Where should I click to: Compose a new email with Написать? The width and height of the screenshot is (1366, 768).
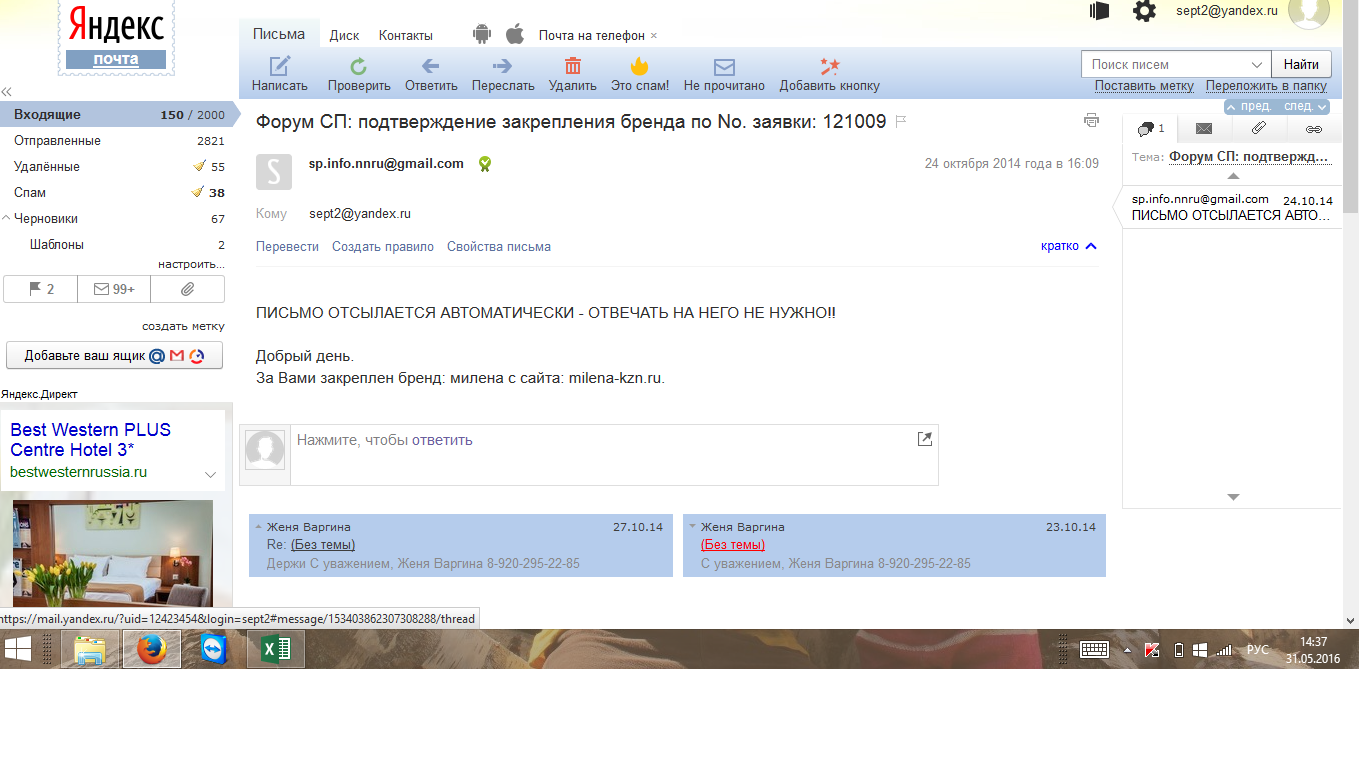279,75
